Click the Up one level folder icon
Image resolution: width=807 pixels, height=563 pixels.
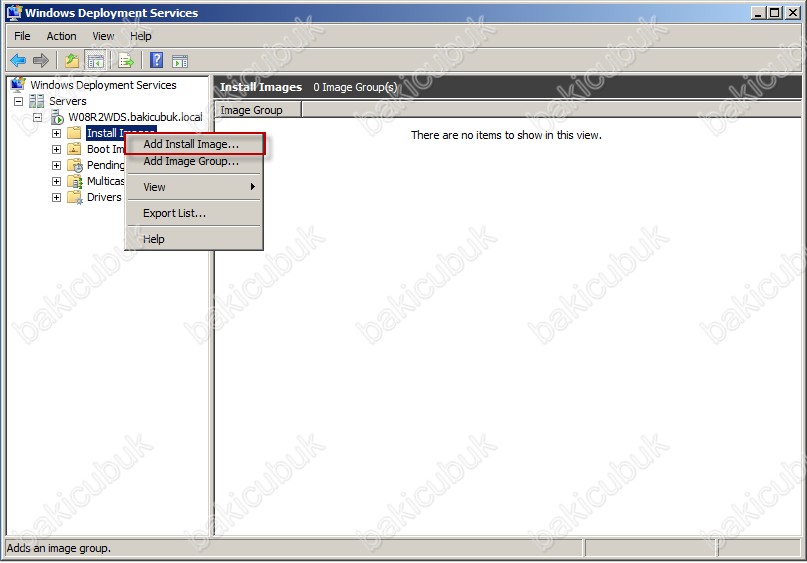(x=72, y=61)
